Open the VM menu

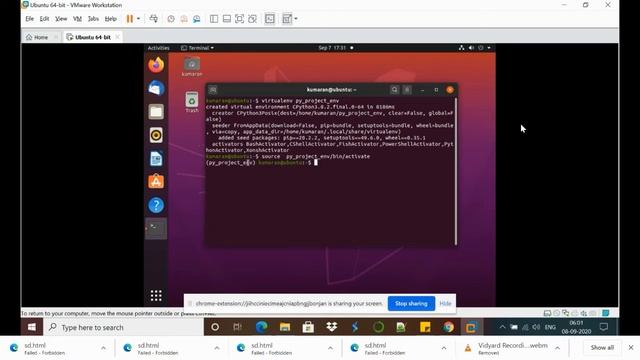(x=77, y=19)
